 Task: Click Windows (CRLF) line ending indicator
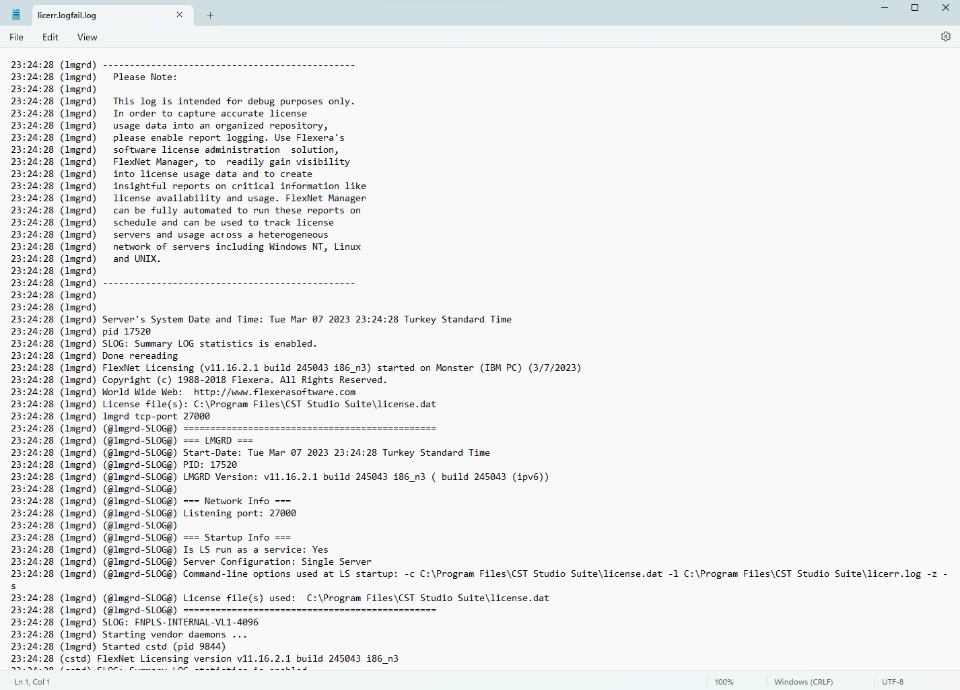pos(803,681)
